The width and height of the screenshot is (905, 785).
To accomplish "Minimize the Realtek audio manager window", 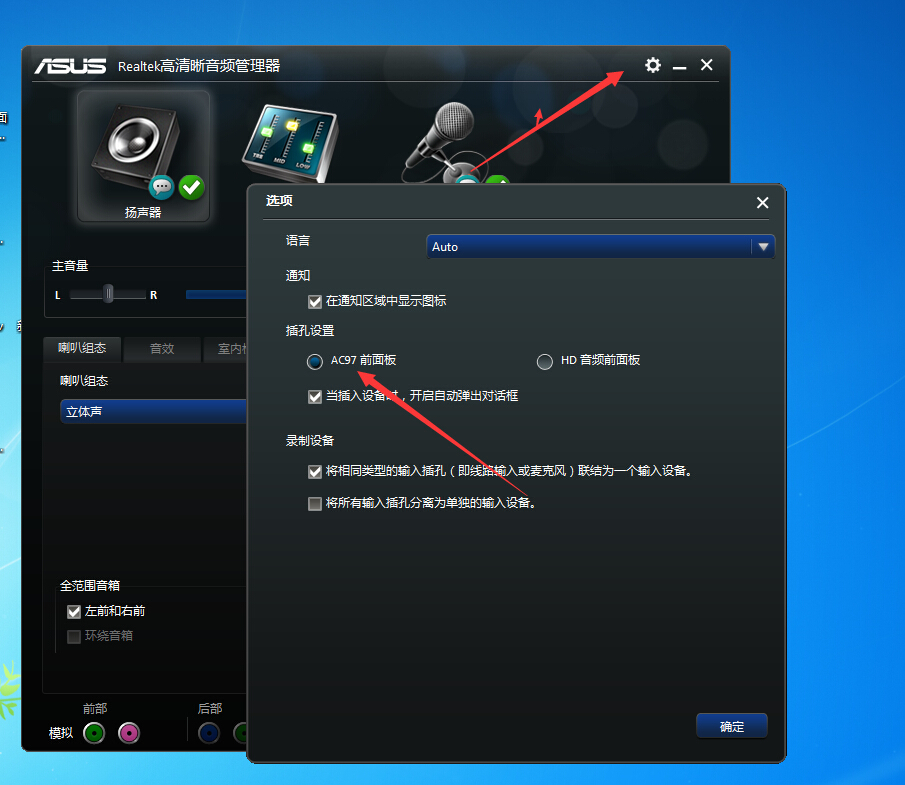I will [x=679, y=67].
